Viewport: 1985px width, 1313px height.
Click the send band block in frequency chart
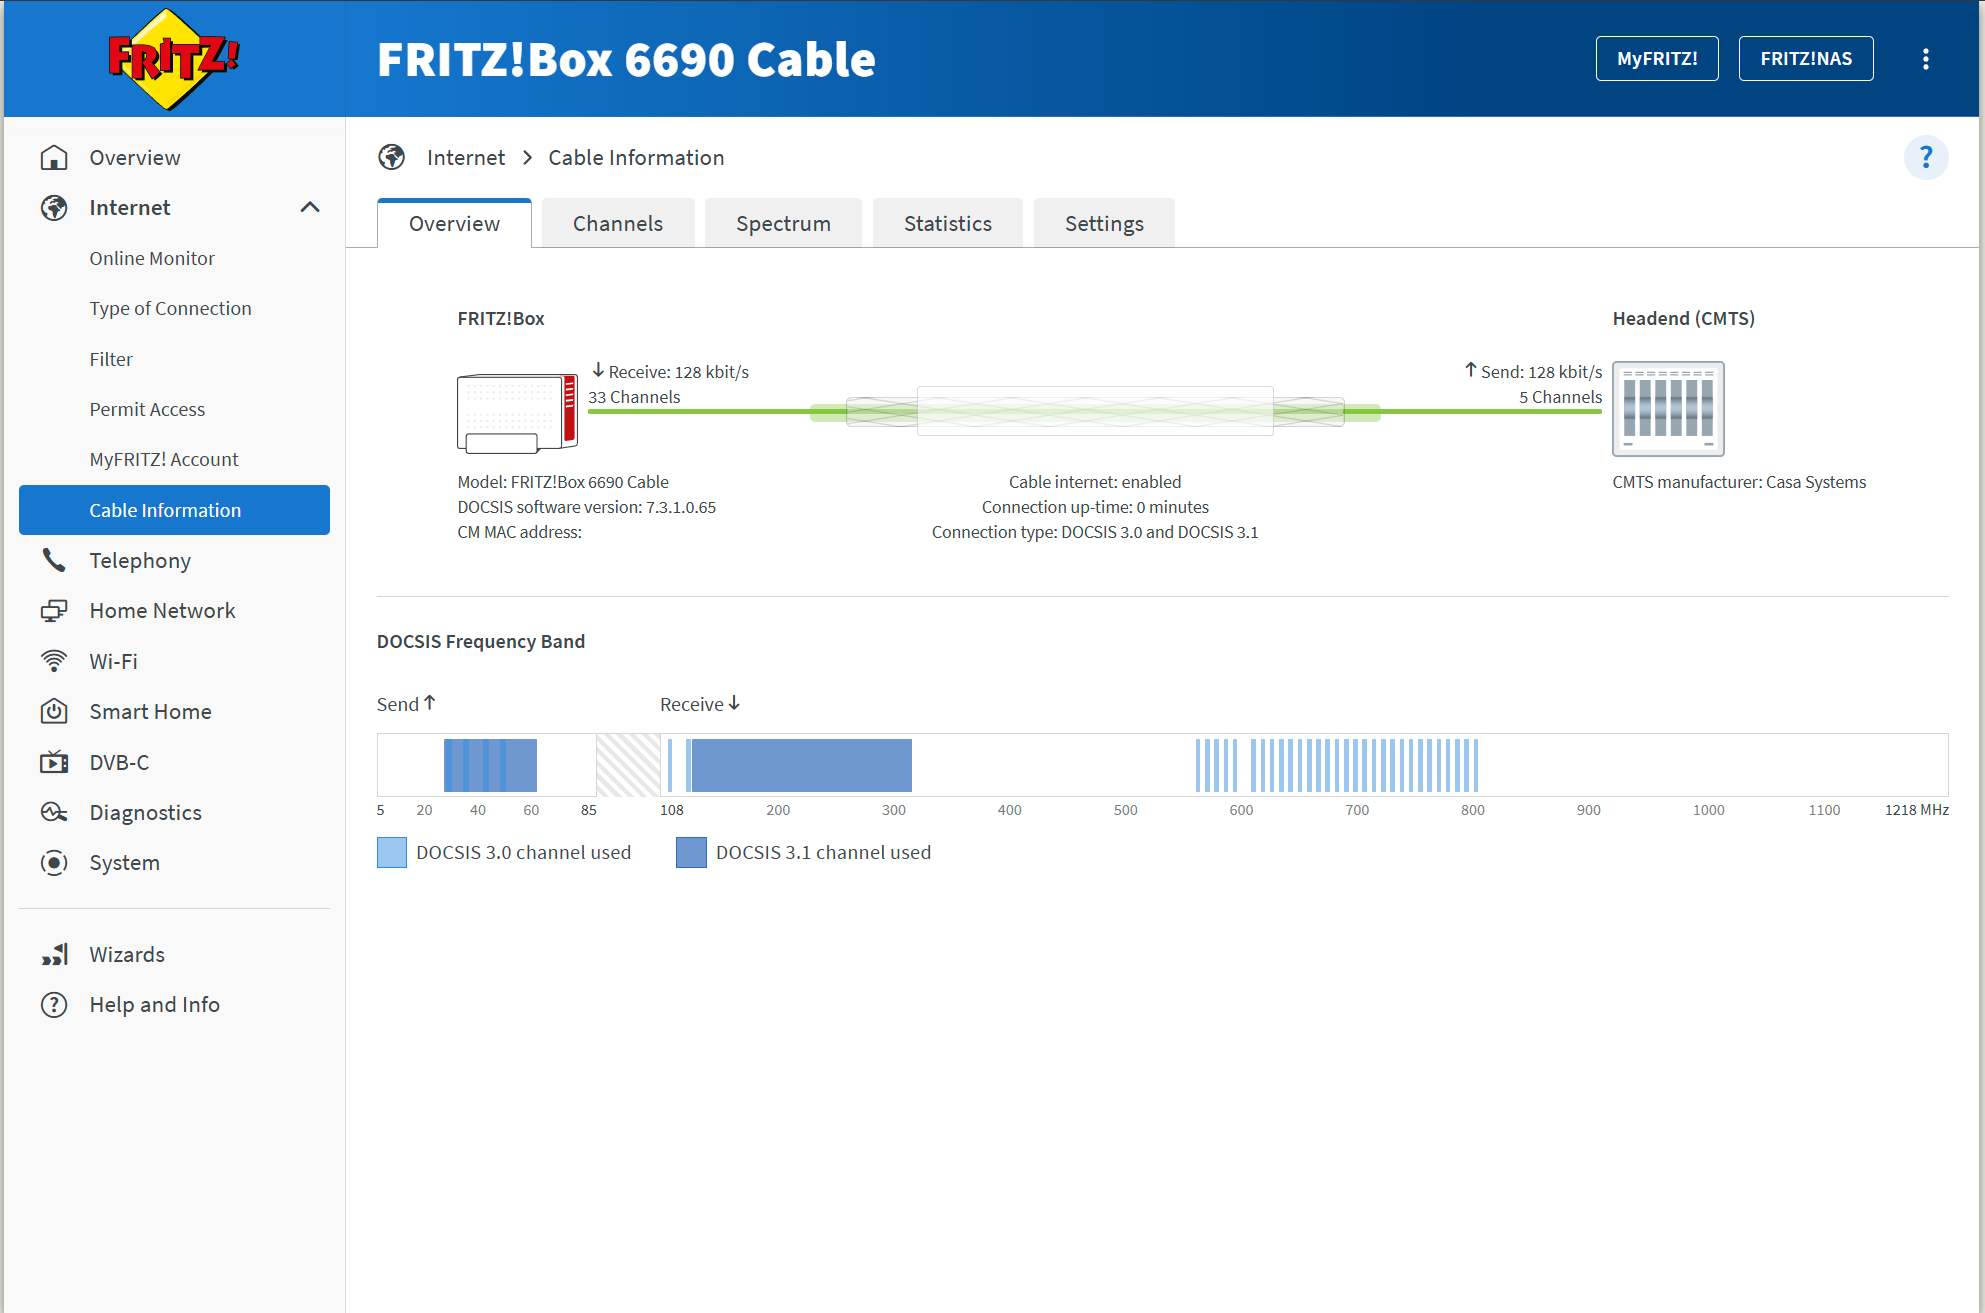coord(490,765)
